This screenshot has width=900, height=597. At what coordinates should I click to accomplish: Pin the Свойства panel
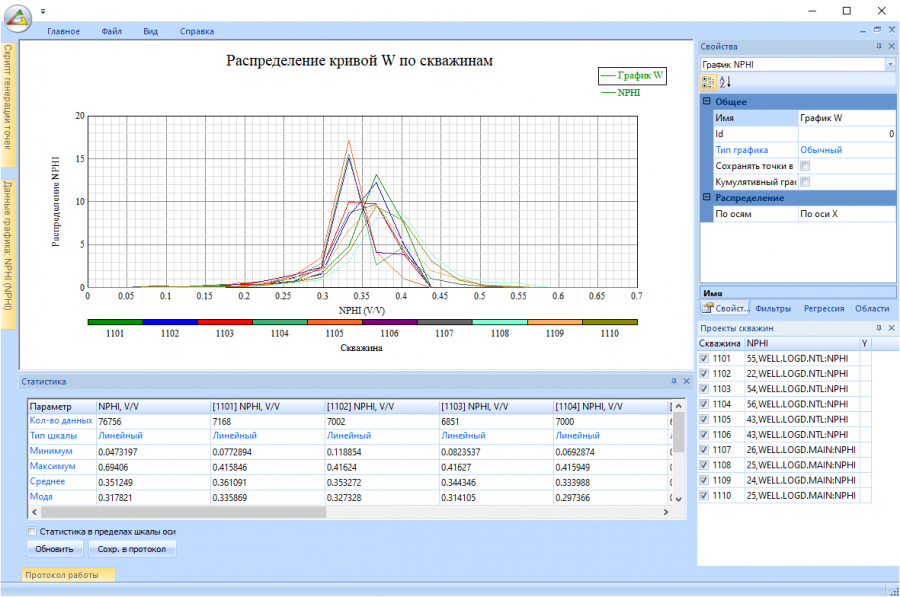(878, 46)
